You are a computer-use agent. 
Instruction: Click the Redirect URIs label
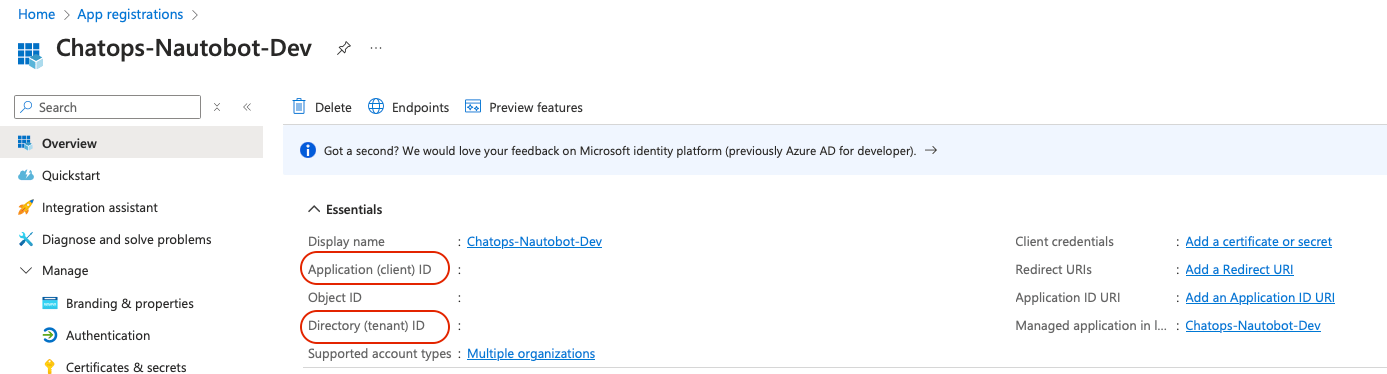(x=1053, y=269)
